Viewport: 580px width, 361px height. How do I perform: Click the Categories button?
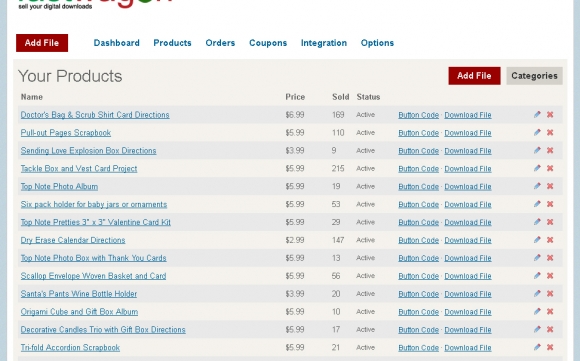[x=534, y=76]
